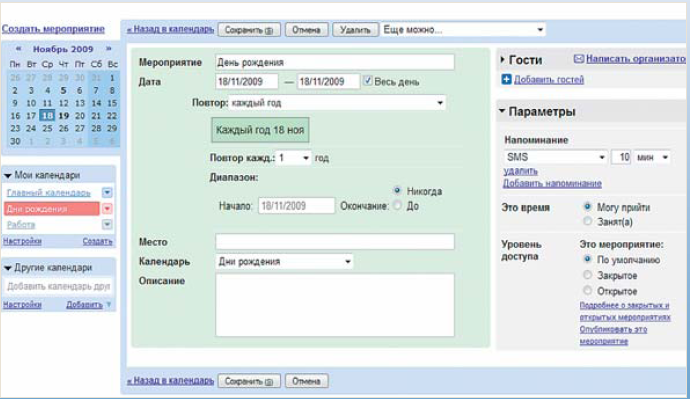The image size is (690, 399).
Task: Click Ноябрь 2009 month title
Action: (x=63, y=49)
